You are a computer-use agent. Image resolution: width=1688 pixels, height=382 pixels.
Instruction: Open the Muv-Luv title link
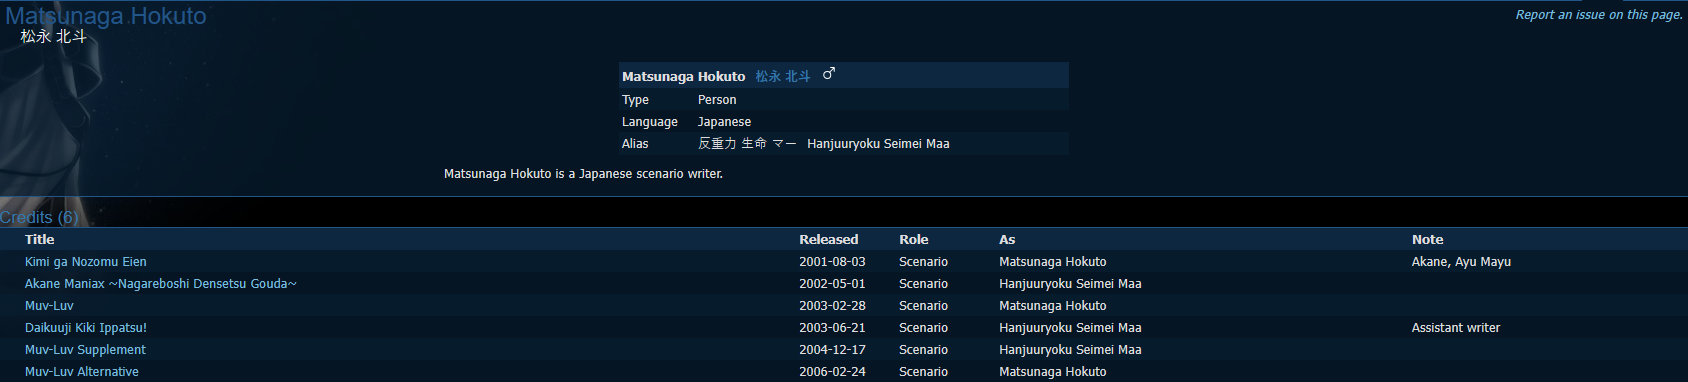point(49,306)
